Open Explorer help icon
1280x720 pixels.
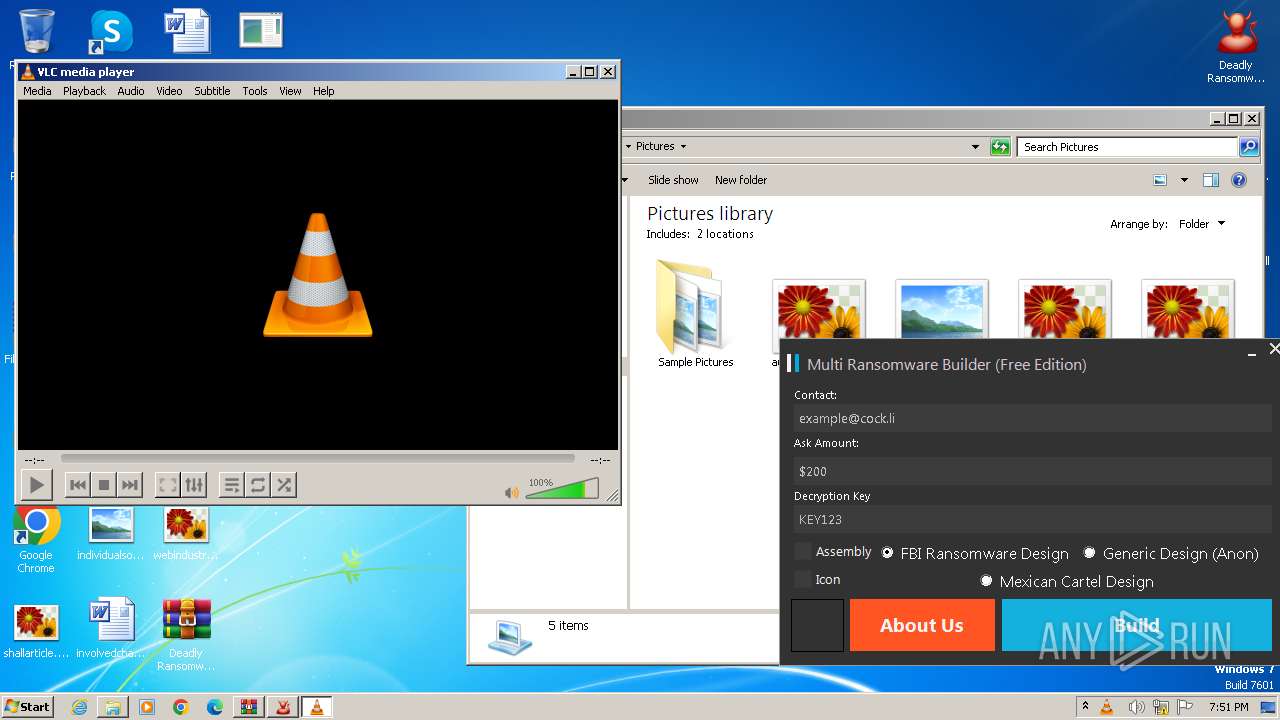(x=1239, y=181)
